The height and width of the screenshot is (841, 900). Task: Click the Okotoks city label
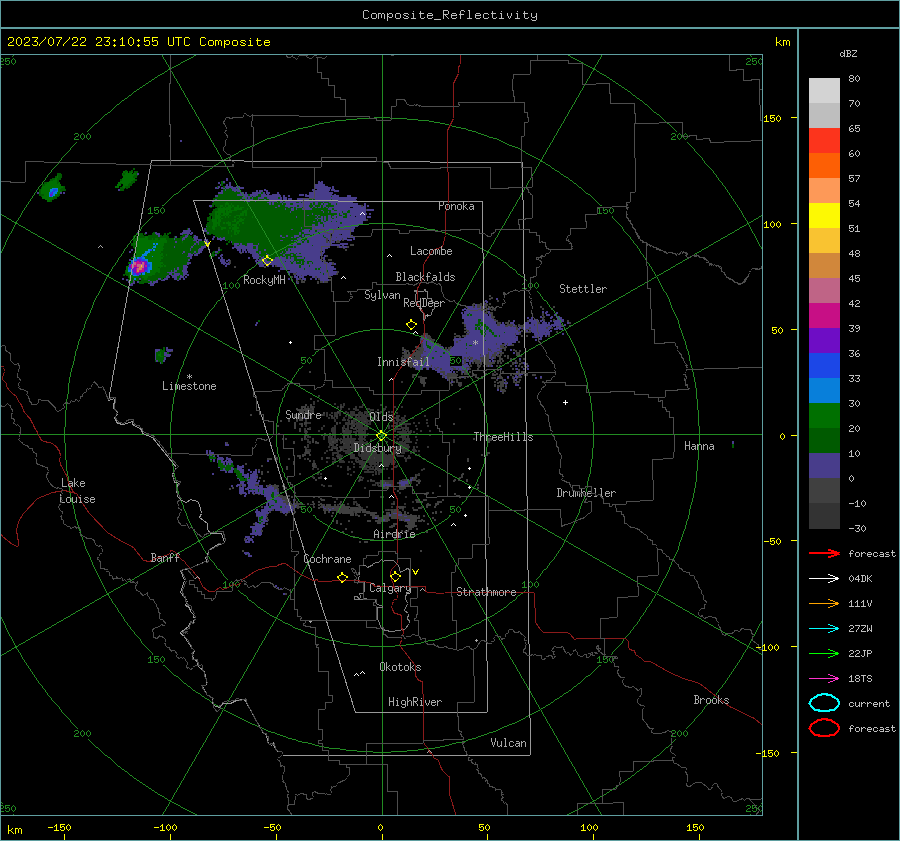pyautogui.click(x=400, y=667)
